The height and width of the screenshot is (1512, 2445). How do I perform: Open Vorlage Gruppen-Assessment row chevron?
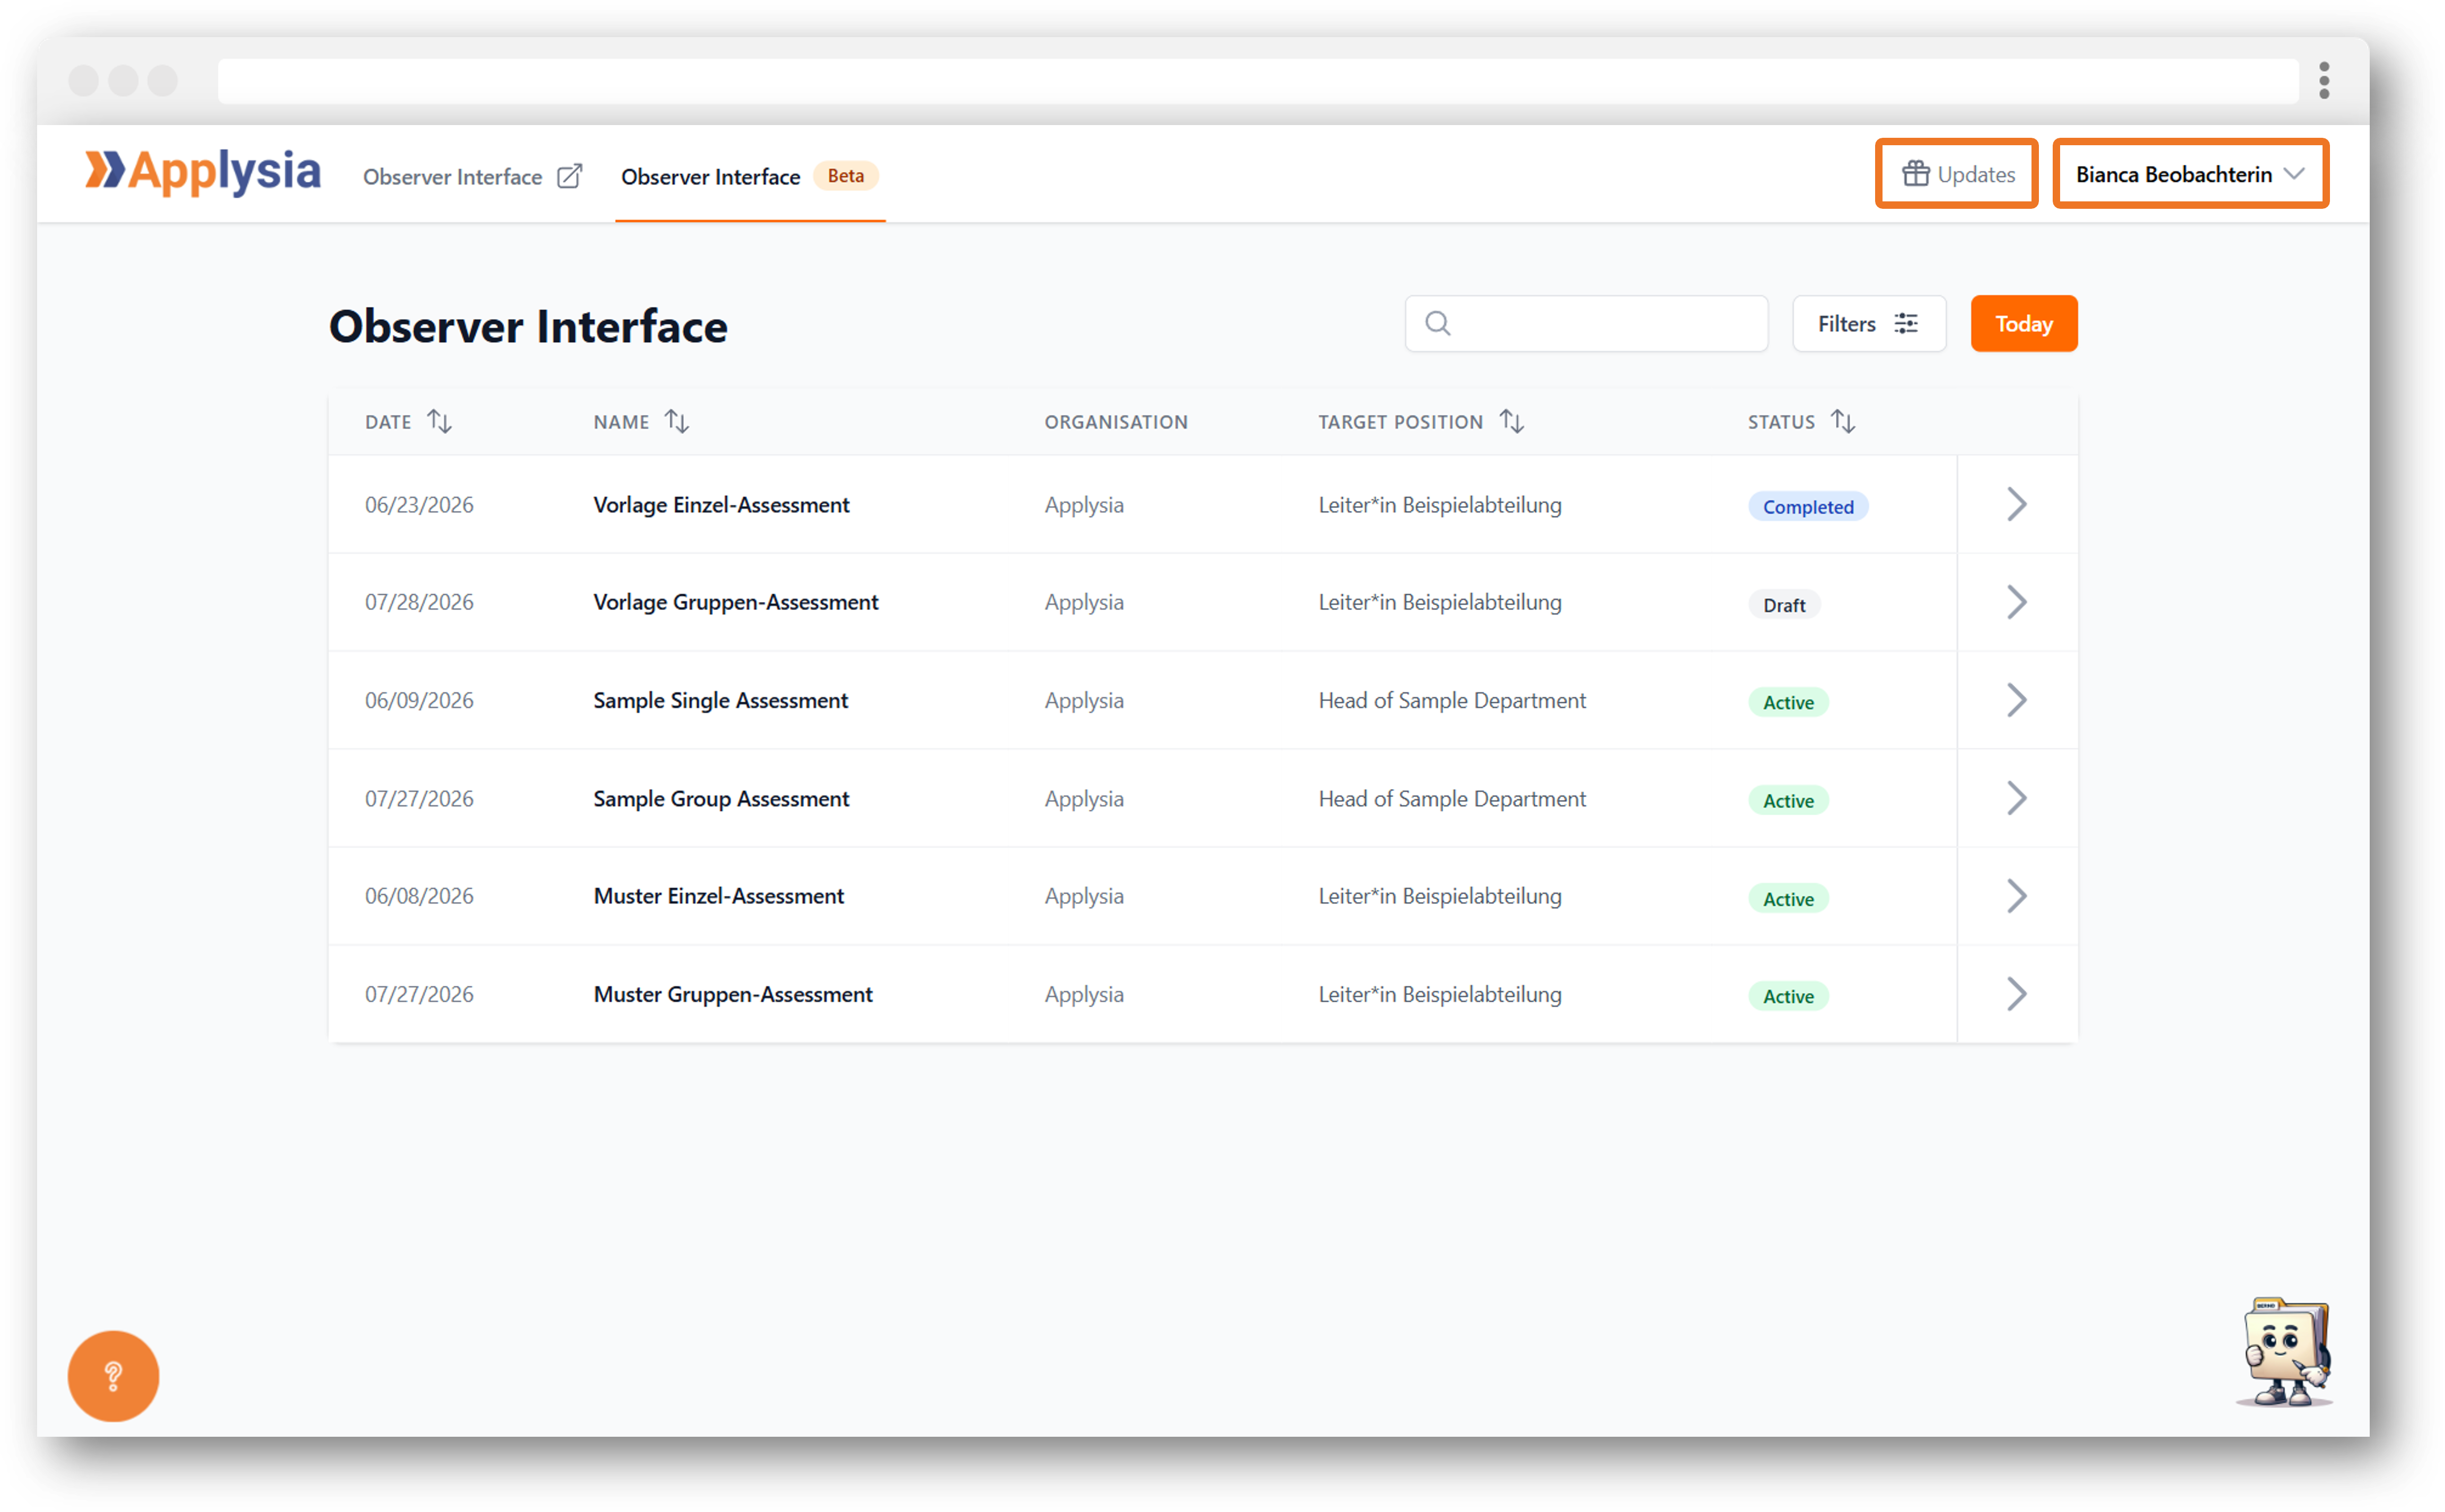point(2016,602)
